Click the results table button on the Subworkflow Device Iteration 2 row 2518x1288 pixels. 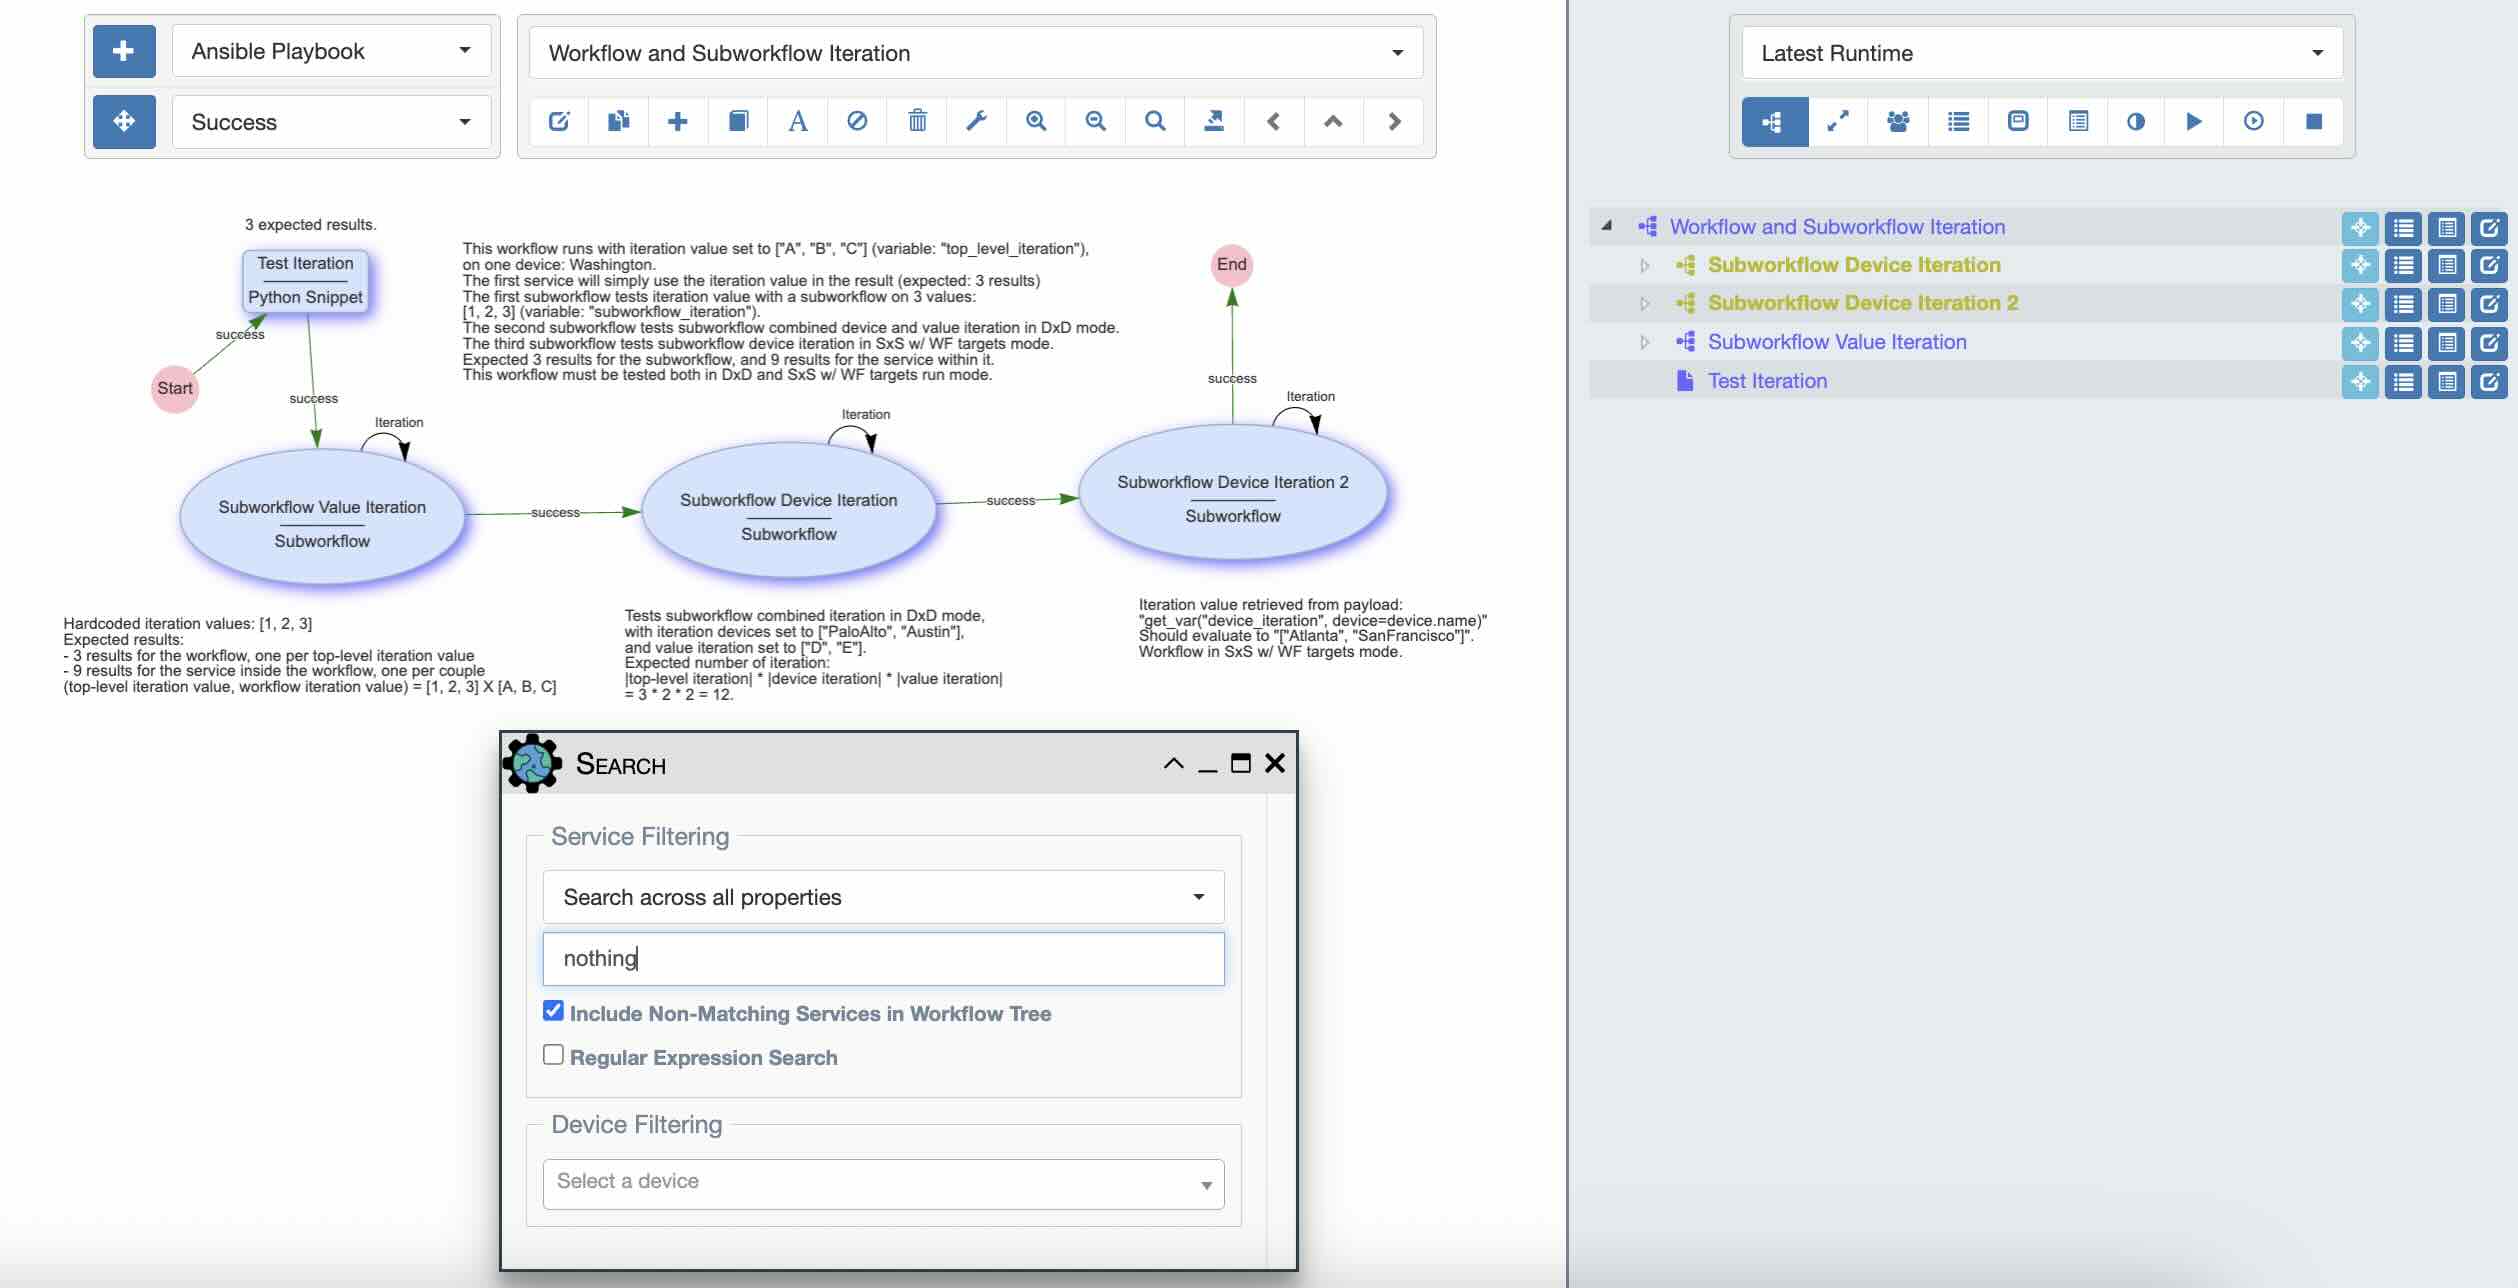(2446, 304)
